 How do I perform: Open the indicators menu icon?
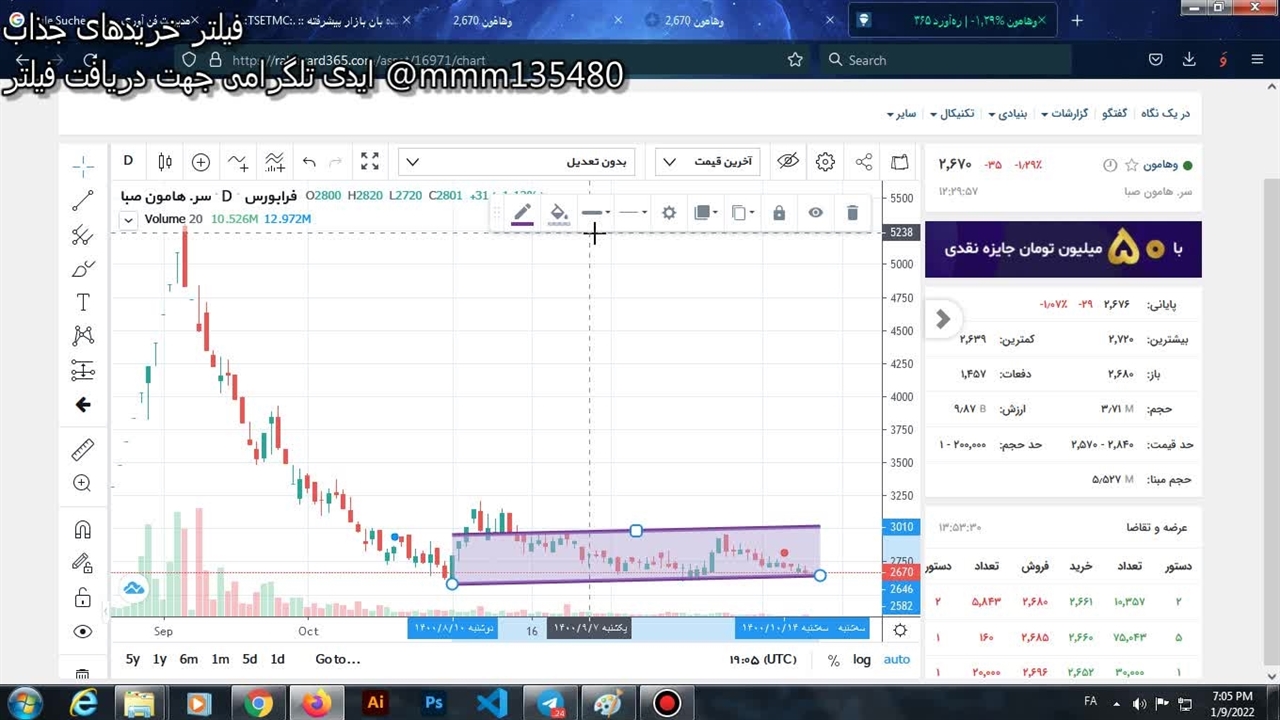(237, 162)
